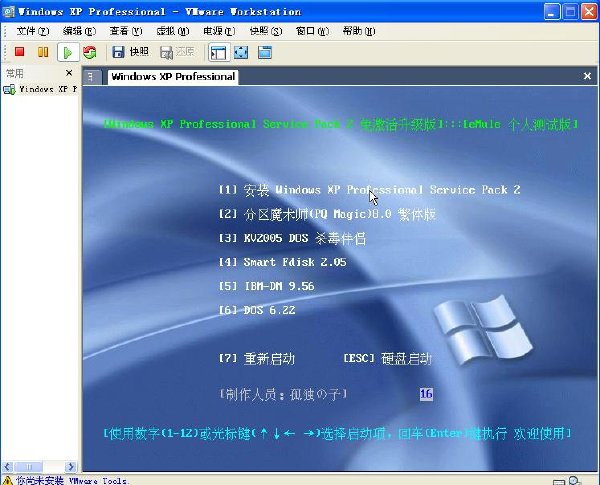Choose option [4] Smart Fdisk 2.05
Viewport: 600px width, 485px height.
(282, 262)
